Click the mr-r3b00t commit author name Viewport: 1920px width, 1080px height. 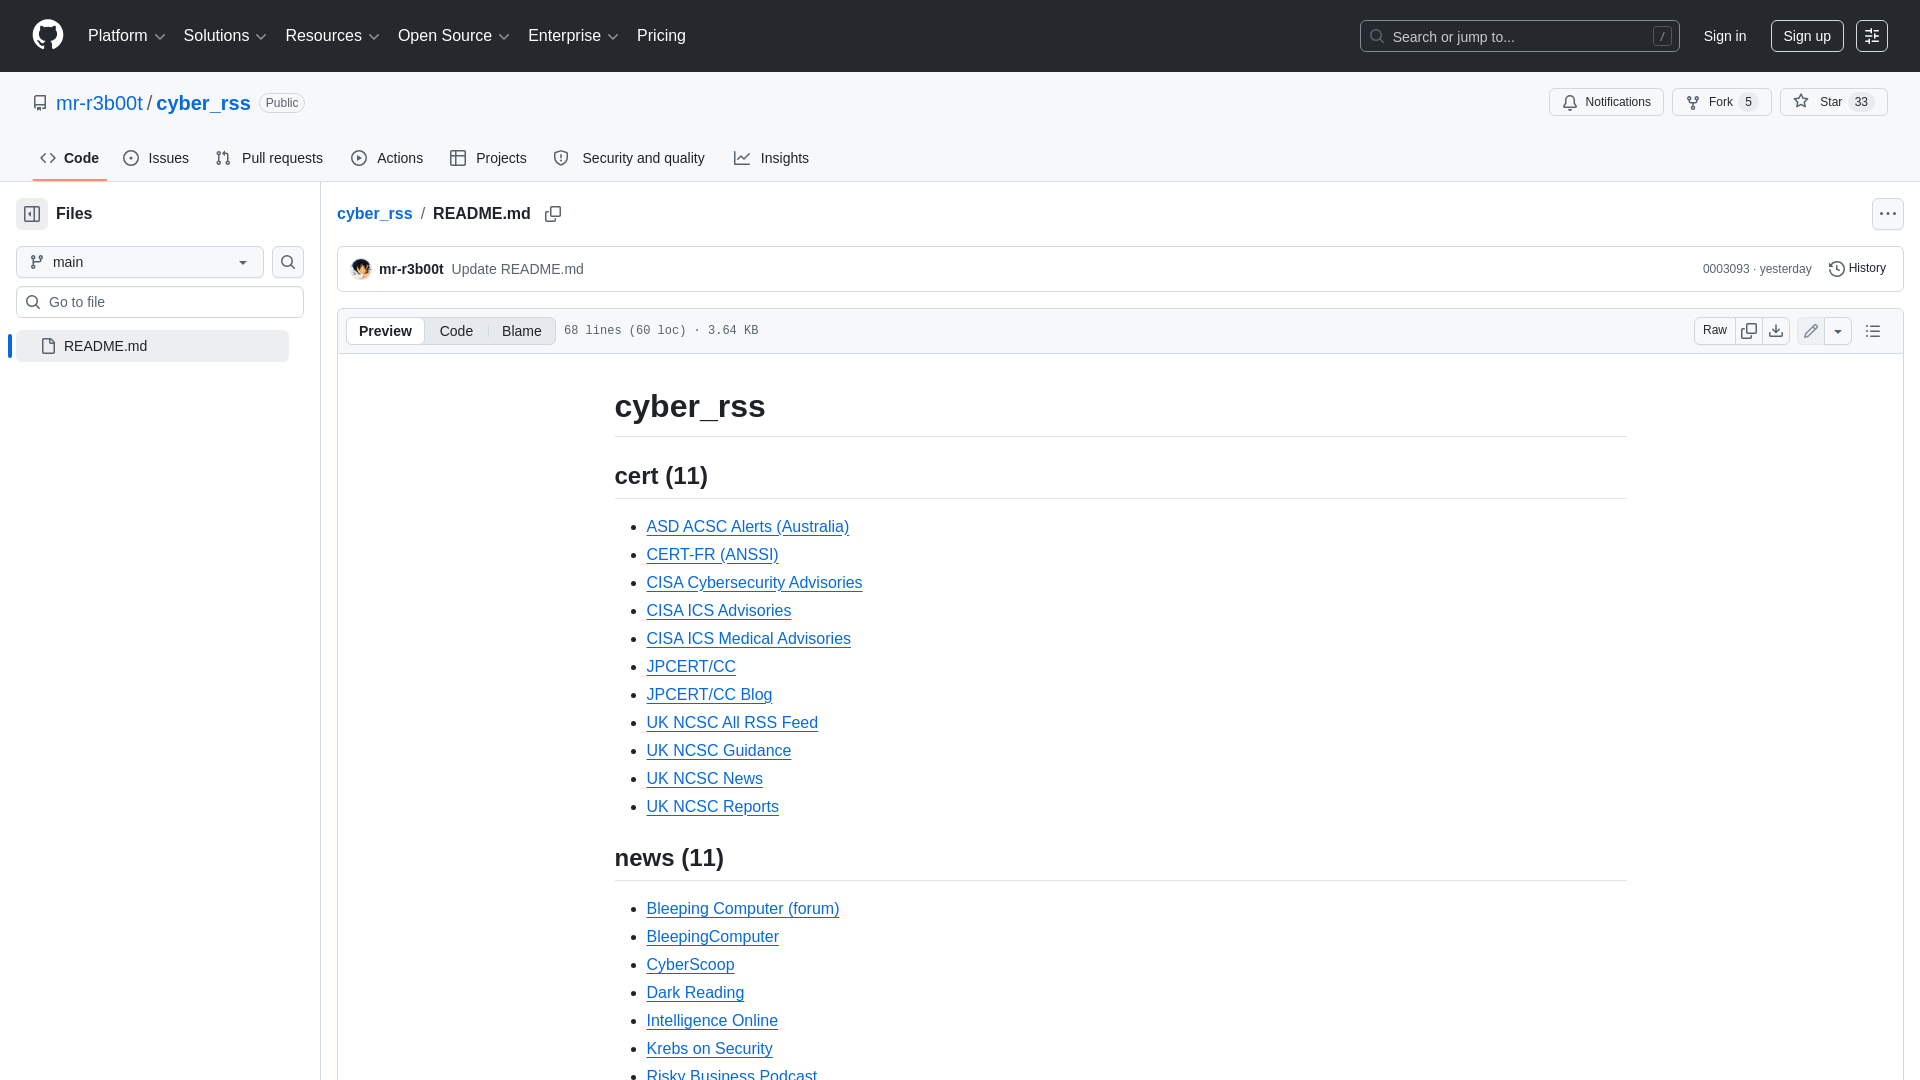[411, 269]
